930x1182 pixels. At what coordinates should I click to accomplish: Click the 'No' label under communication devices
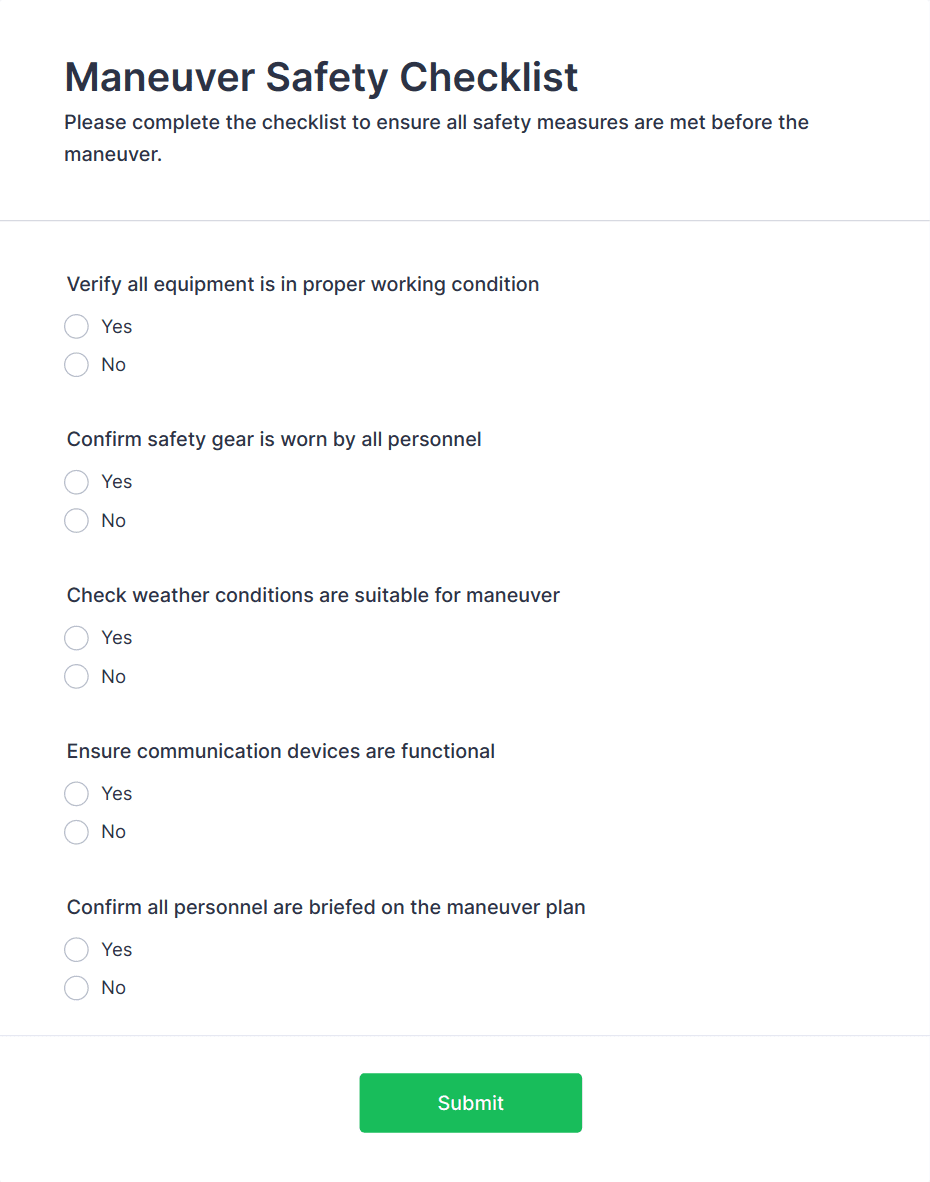[114, 832]
